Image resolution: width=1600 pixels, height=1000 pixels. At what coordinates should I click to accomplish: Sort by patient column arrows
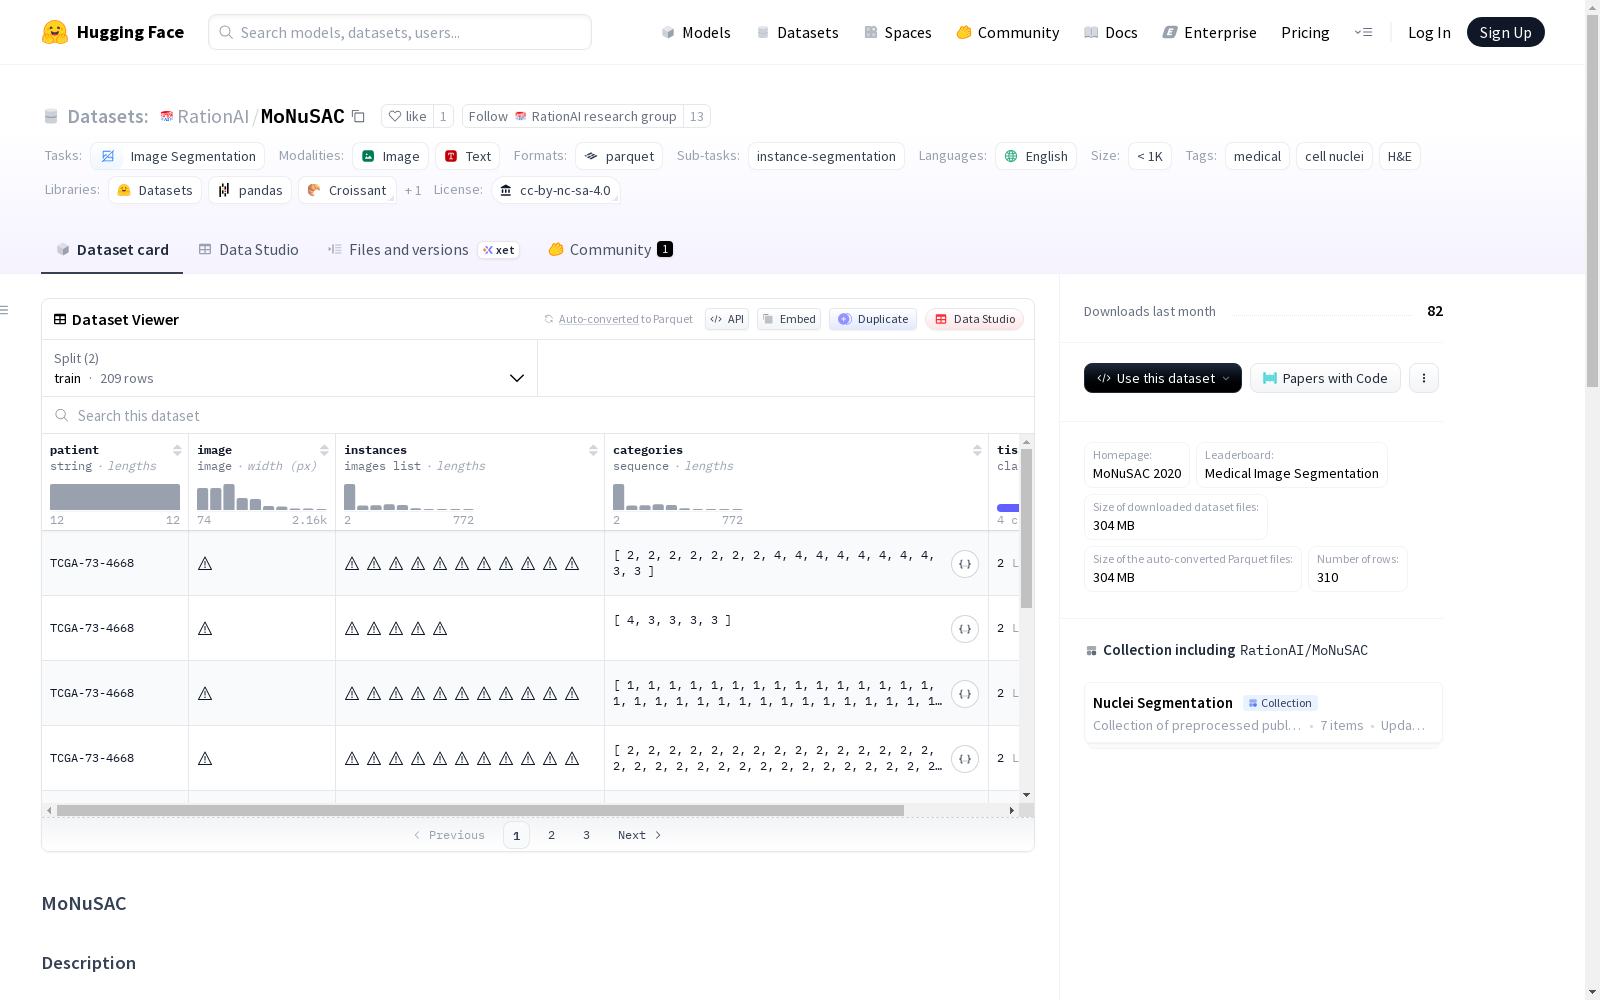coord(177,450)
